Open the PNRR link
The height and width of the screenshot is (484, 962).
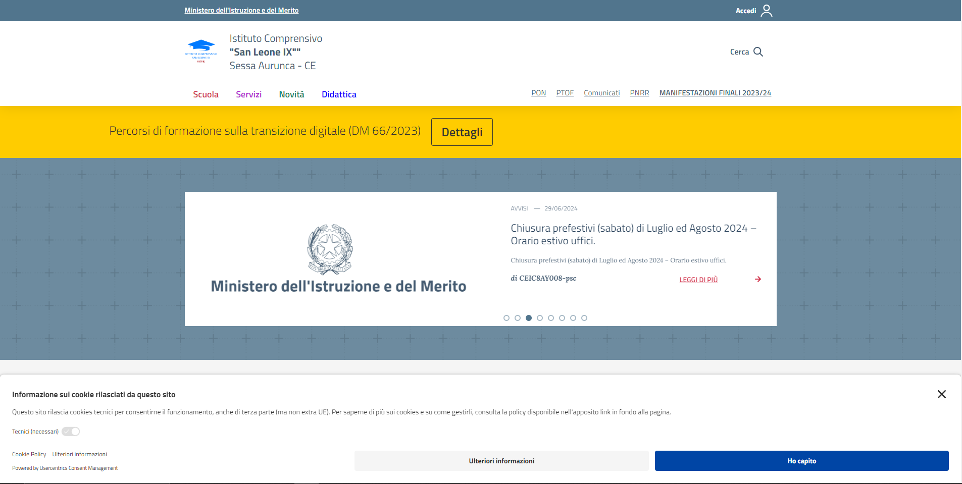640,93
